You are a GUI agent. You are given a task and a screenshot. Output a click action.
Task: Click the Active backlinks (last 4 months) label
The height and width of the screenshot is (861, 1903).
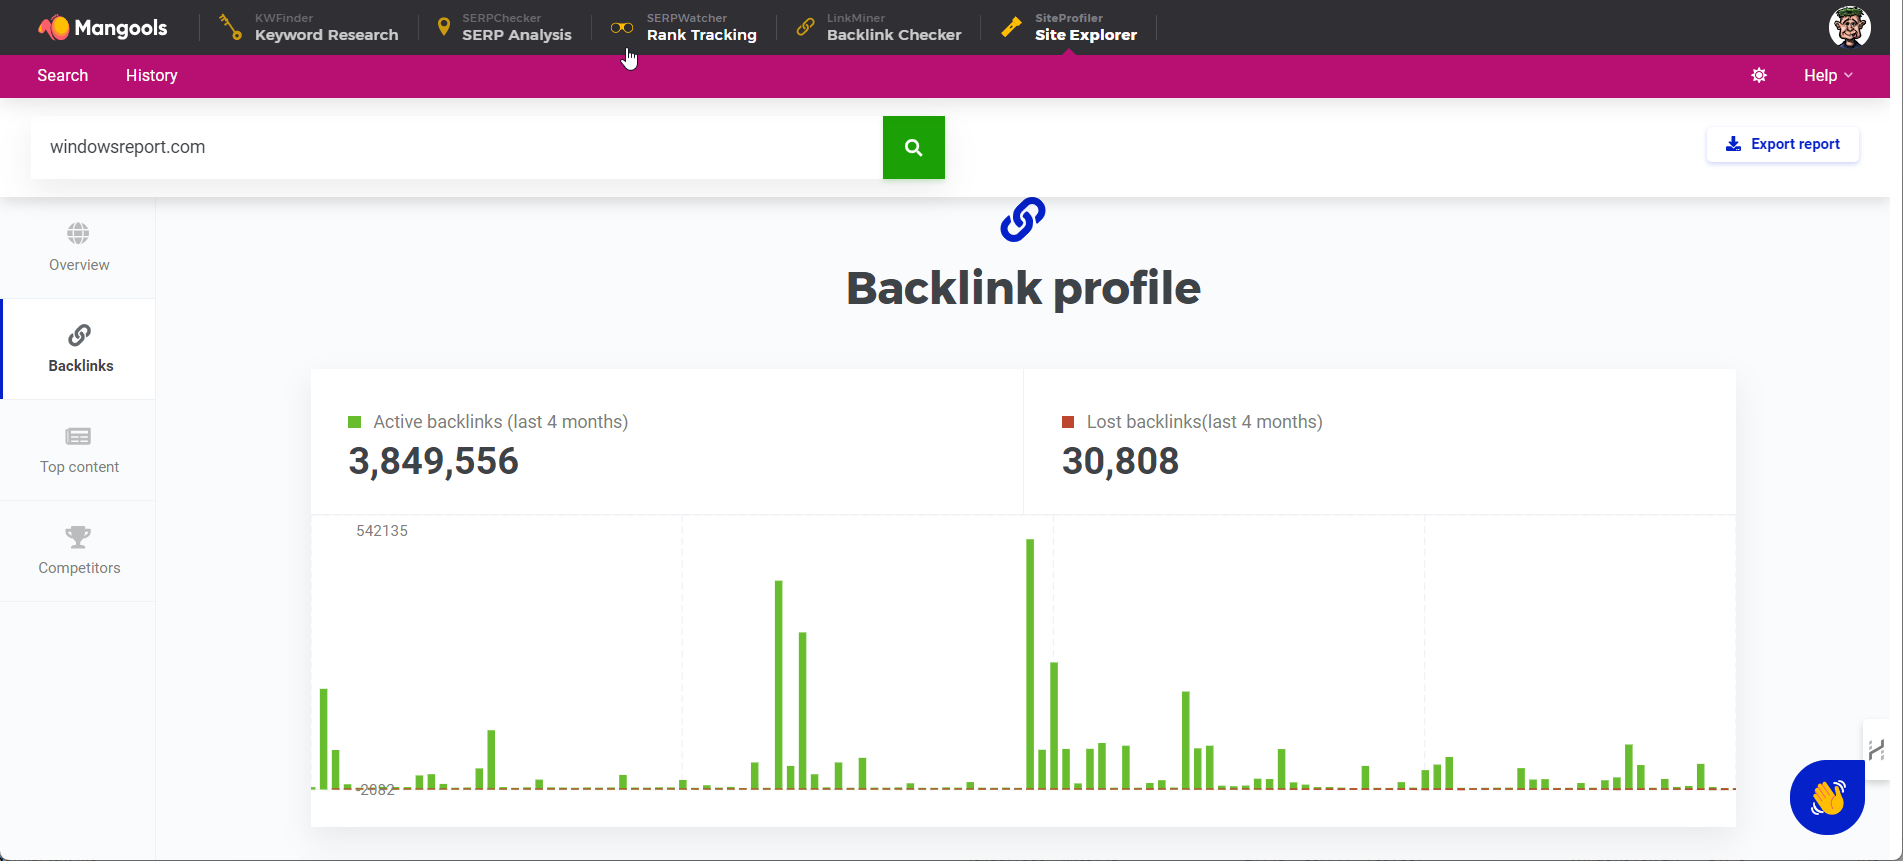(x=501, y=422)
